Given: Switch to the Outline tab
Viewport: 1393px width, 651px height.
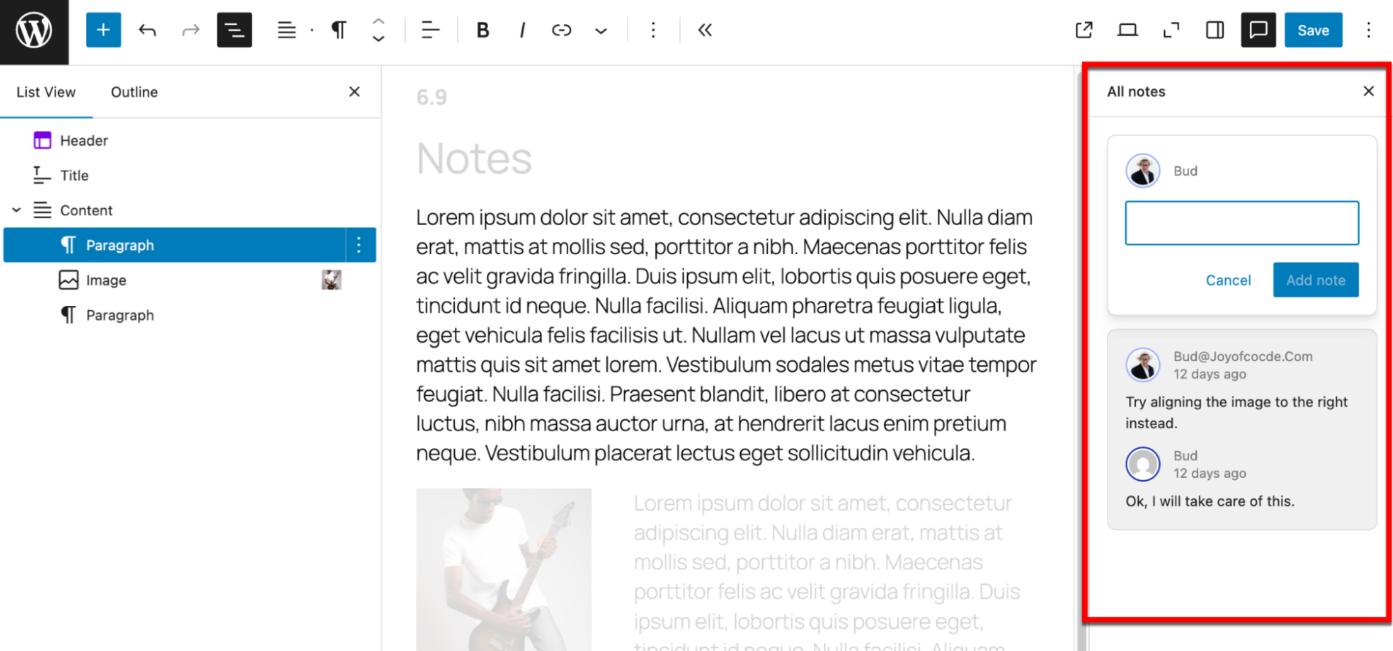Looking at the screenshot, I should 134,92.
